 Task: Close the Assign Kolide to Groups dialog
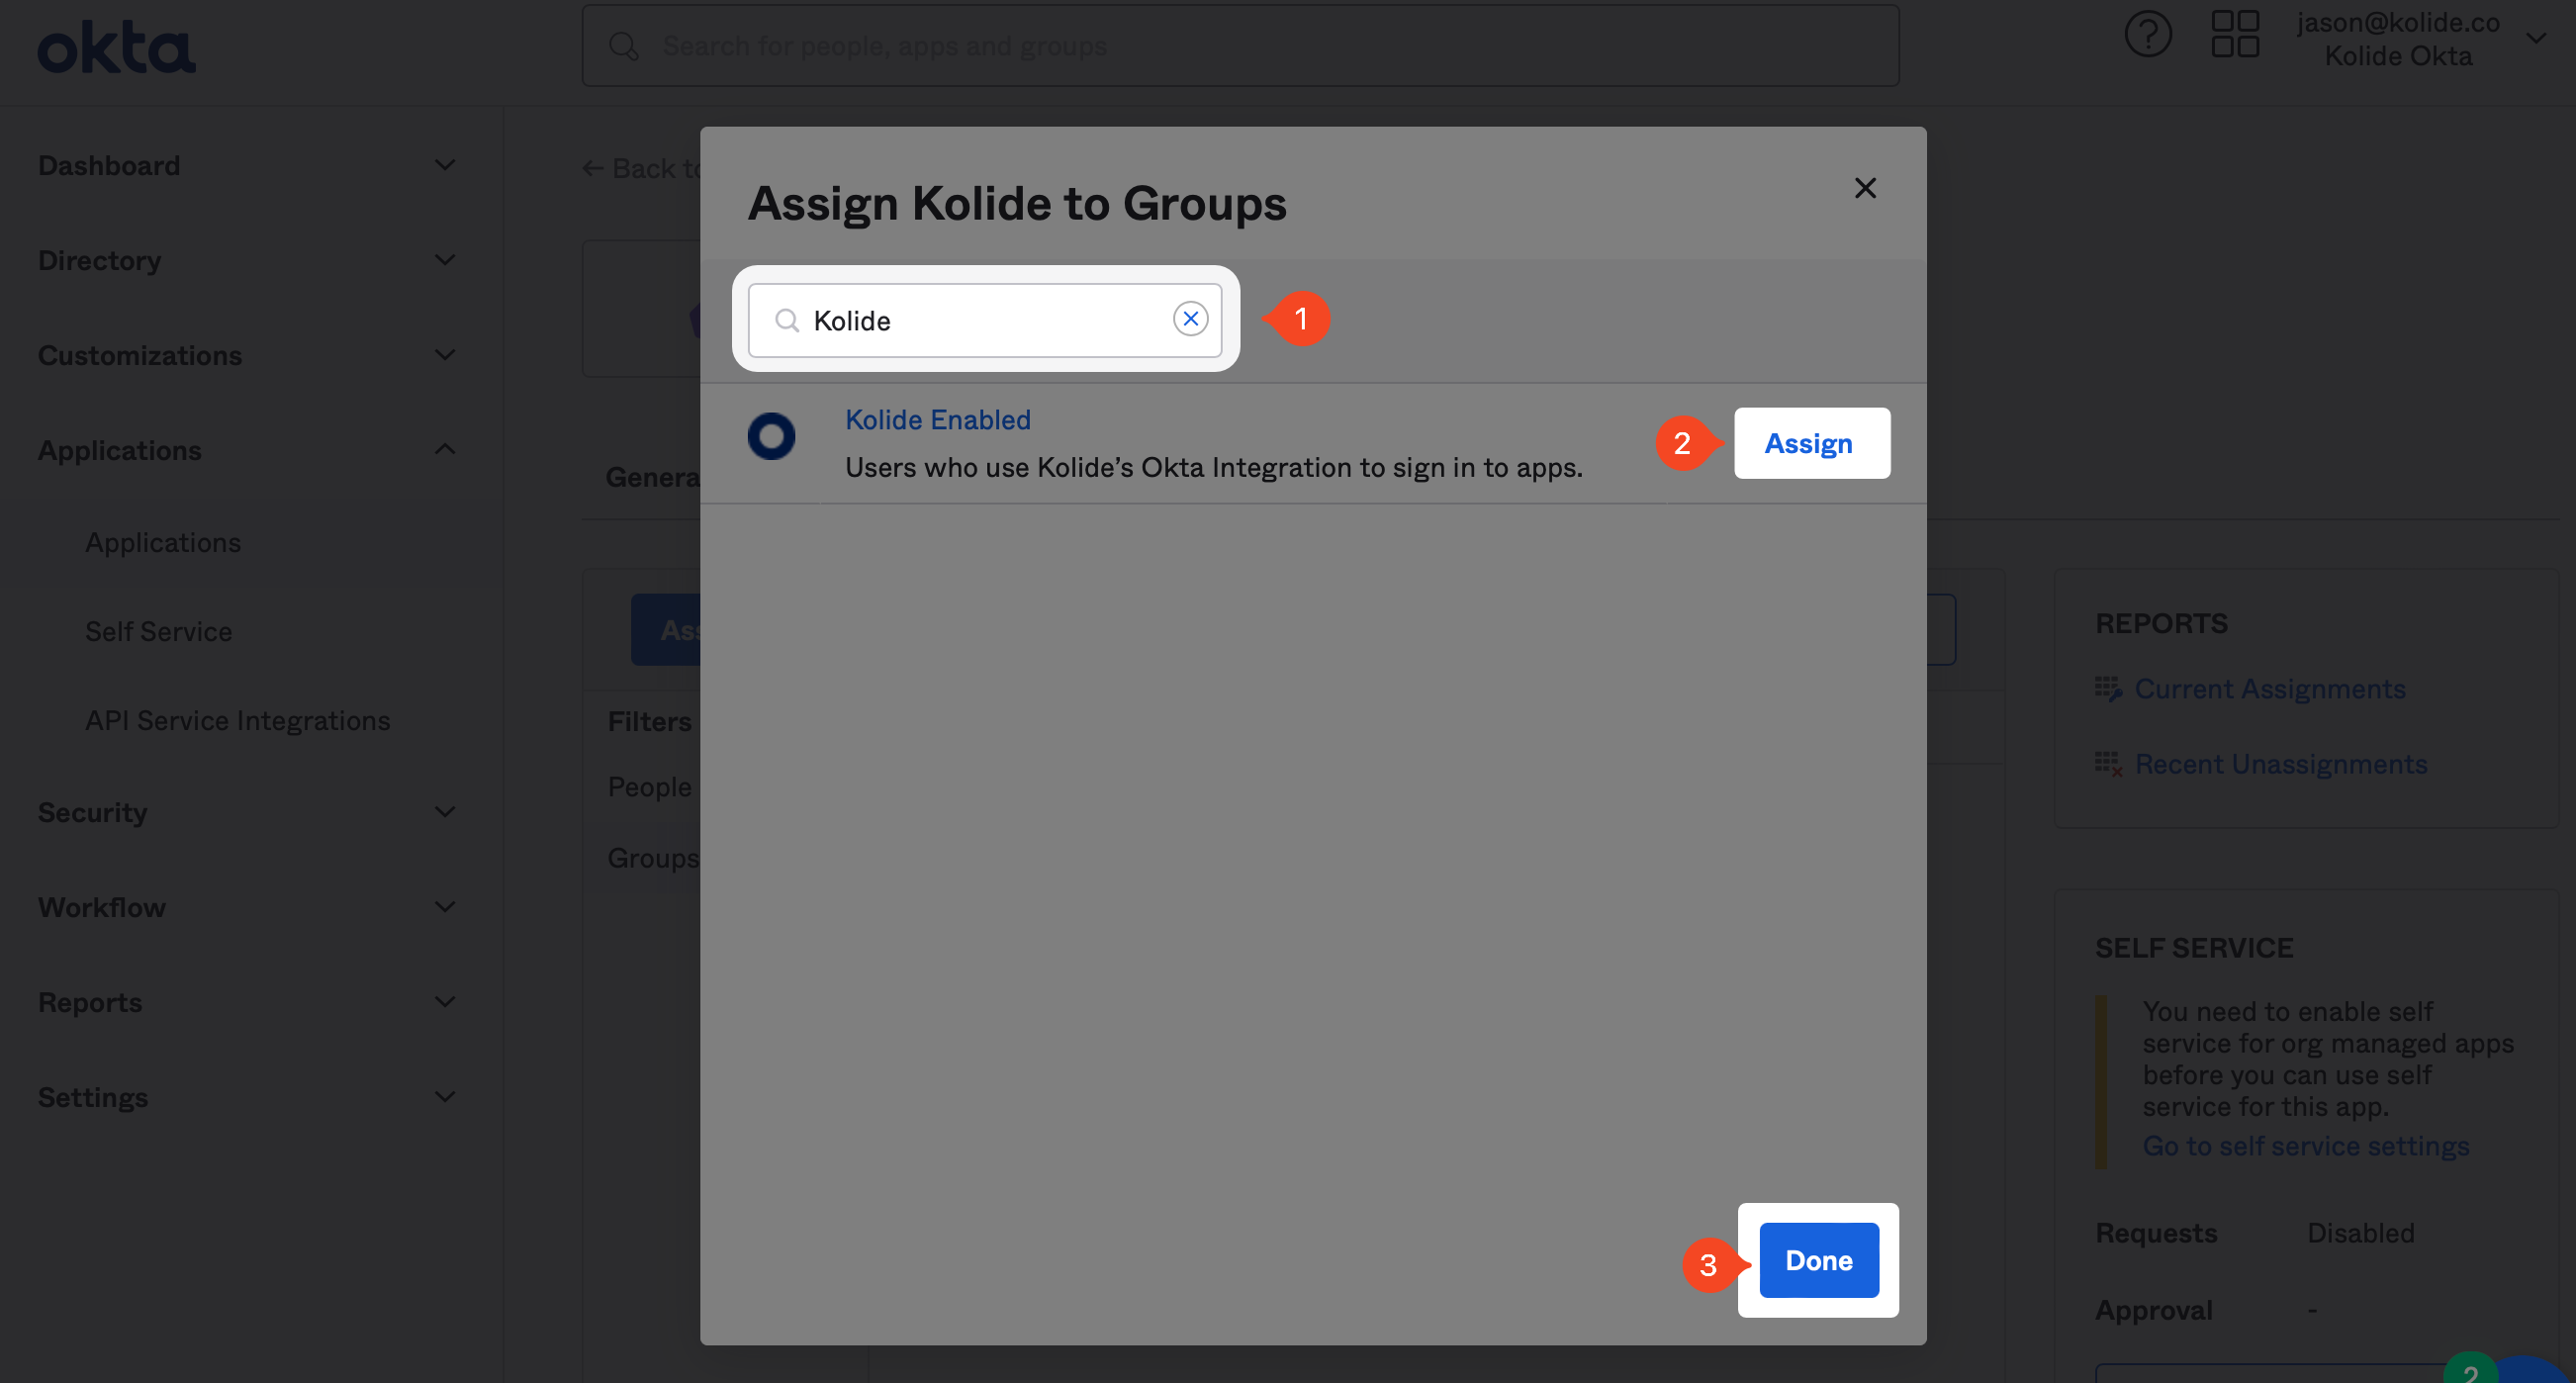tap(1864, 188)
